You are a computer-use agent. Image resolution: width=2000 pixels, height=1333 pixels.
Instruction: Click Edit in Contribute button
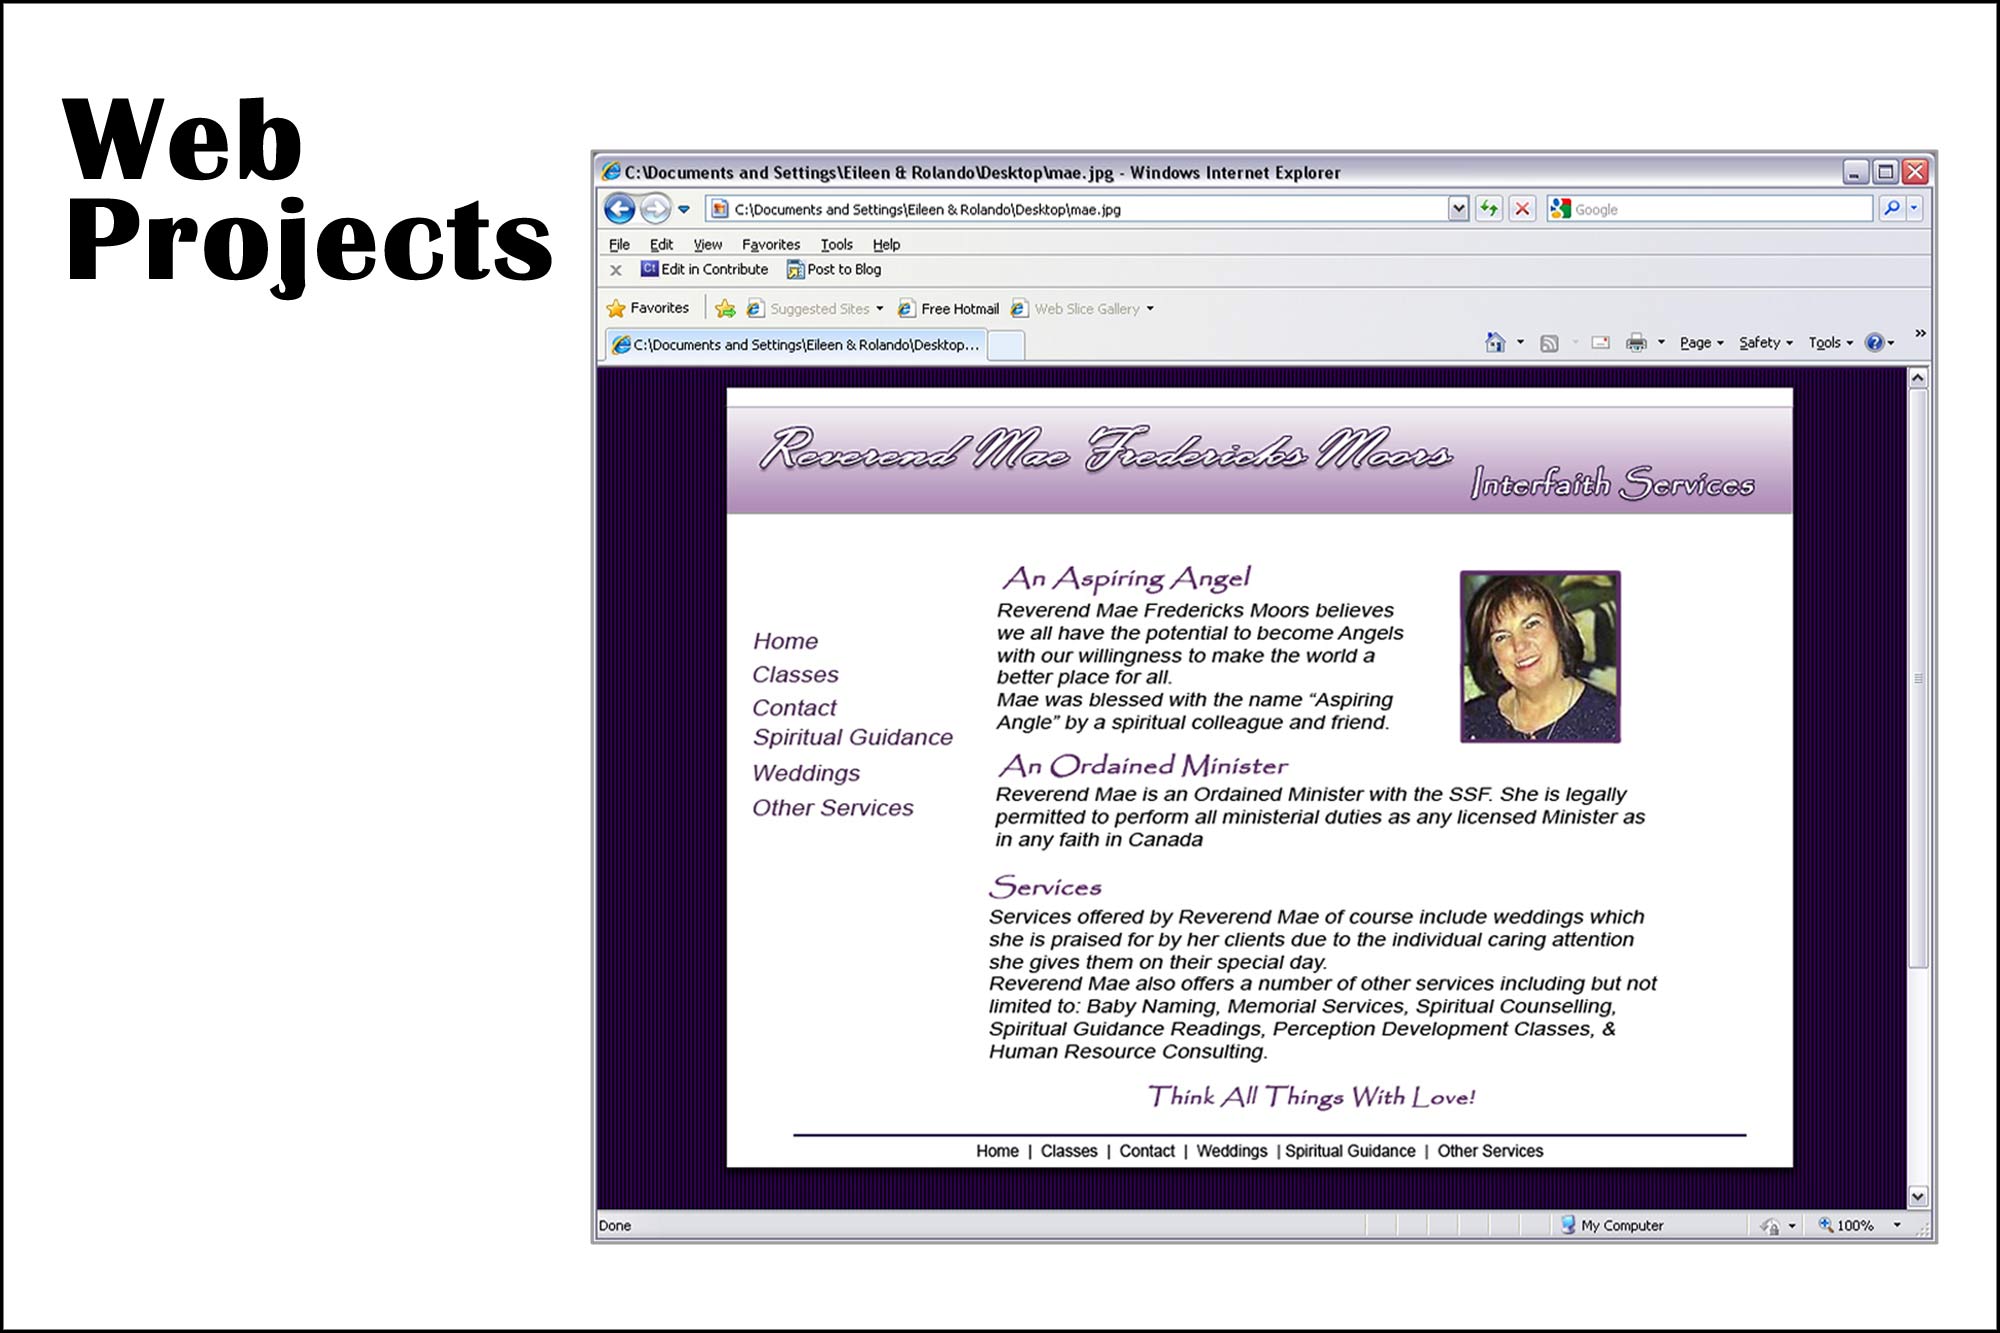(x=705, y=269)
